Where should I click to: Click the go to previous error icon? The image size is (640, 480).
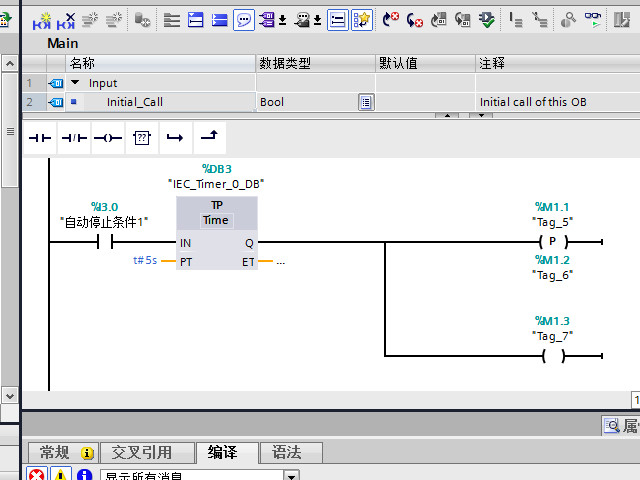[415, 20]
